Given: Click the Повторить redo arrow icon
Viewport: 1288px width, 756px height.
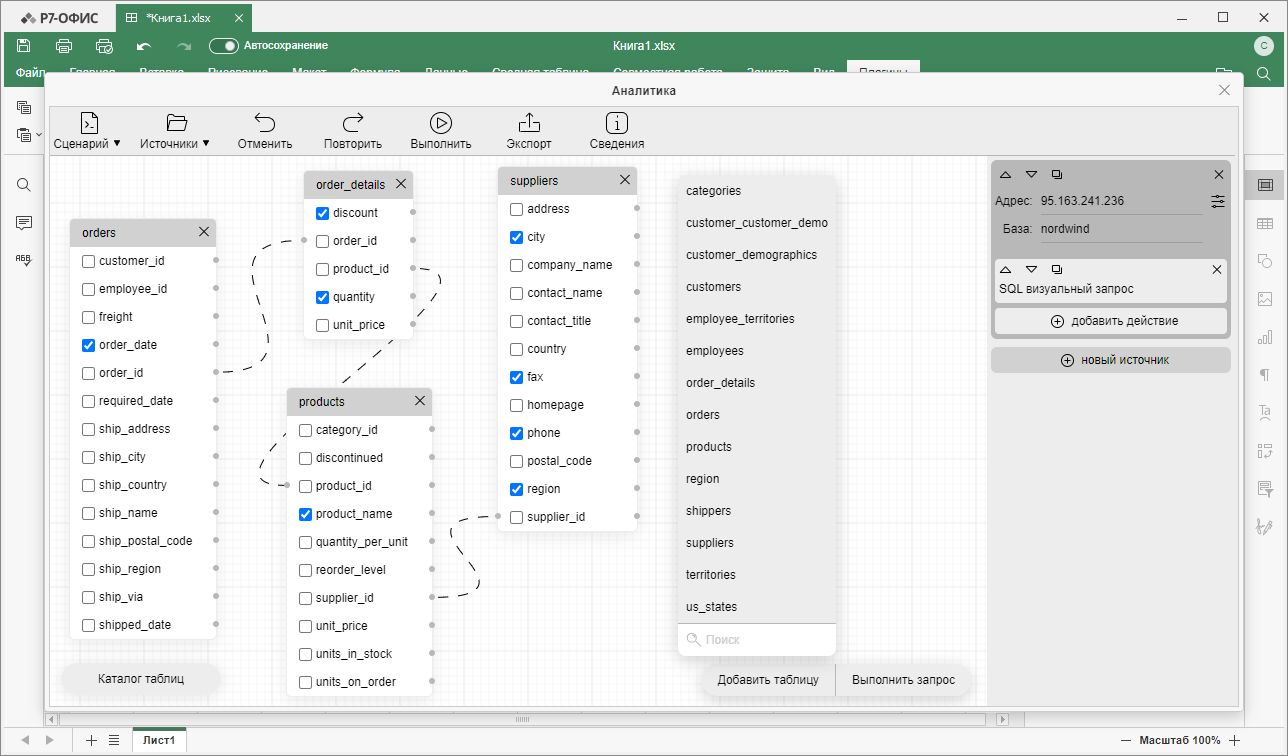Looking at the screenshot, I should 353,123.
